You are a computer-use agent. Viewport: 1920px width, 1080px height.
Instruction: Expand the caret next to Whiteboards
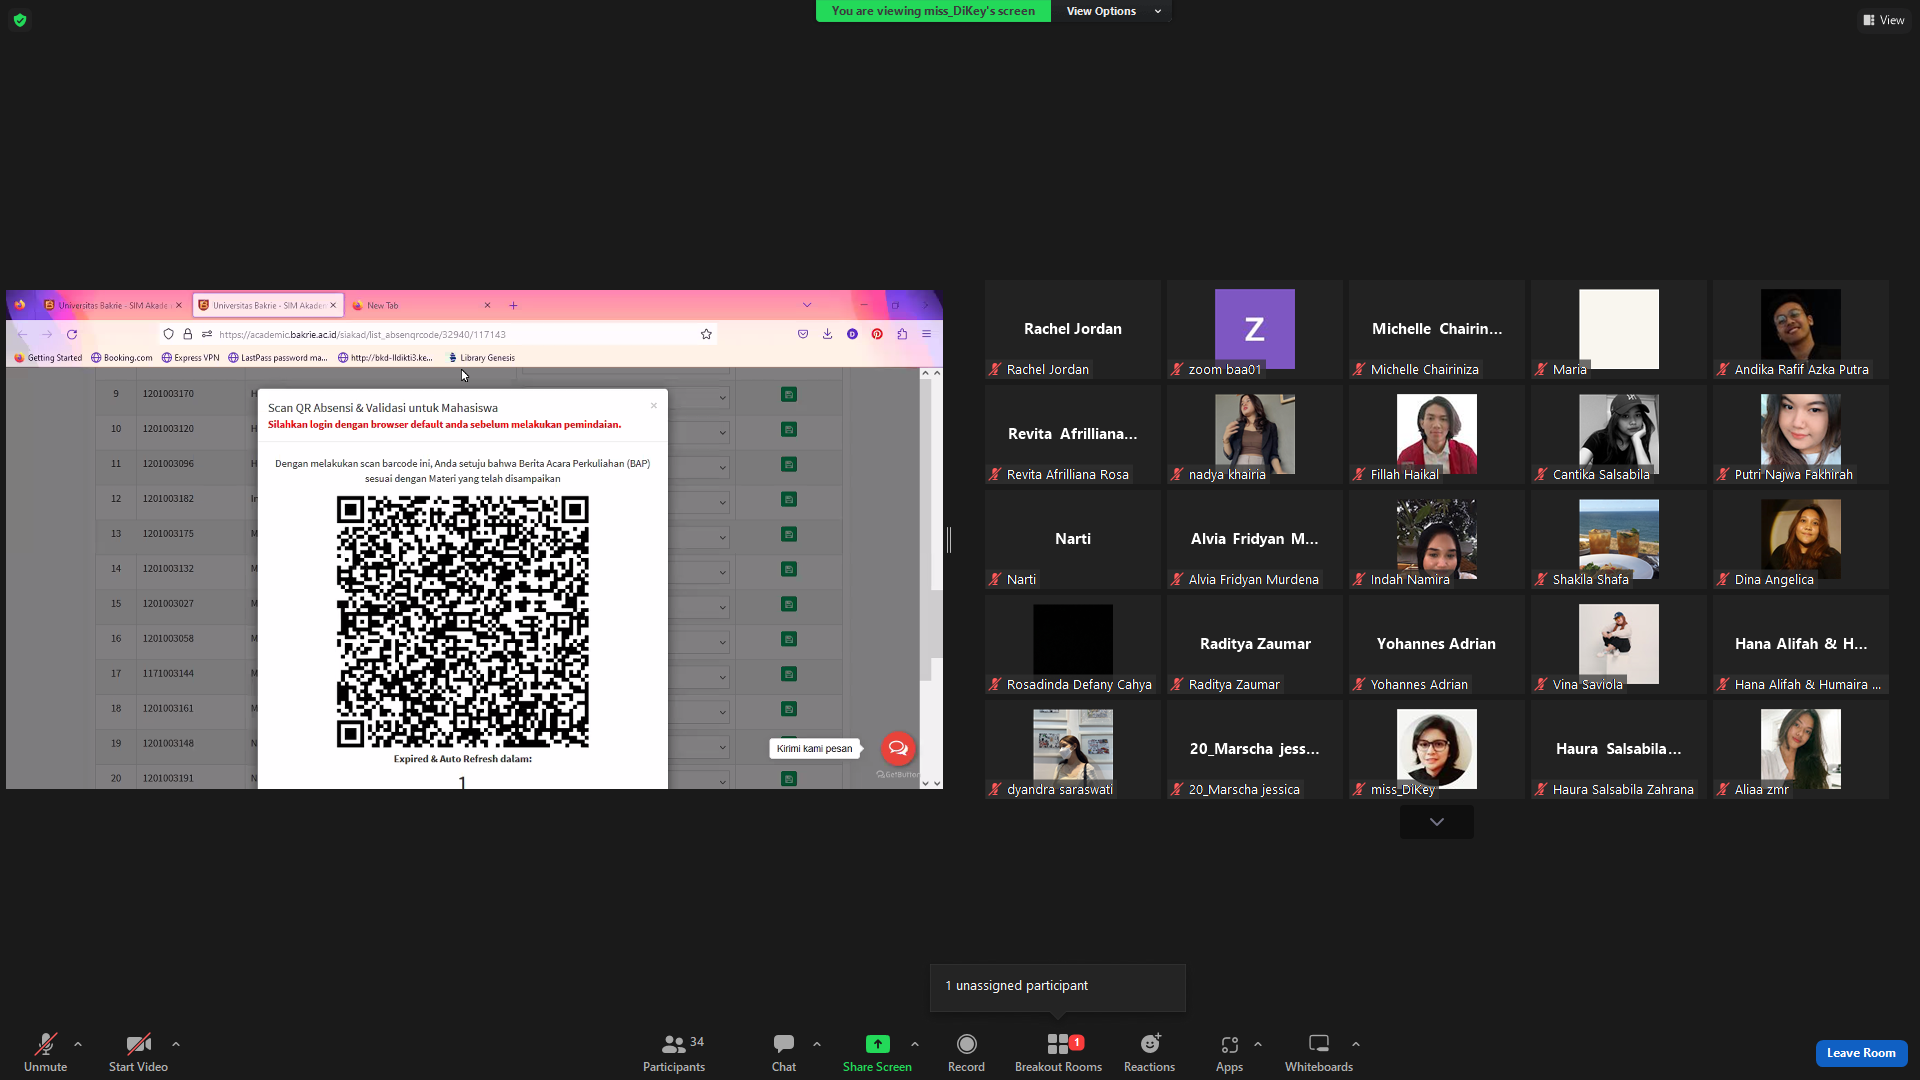(x=1356, y=1044)
